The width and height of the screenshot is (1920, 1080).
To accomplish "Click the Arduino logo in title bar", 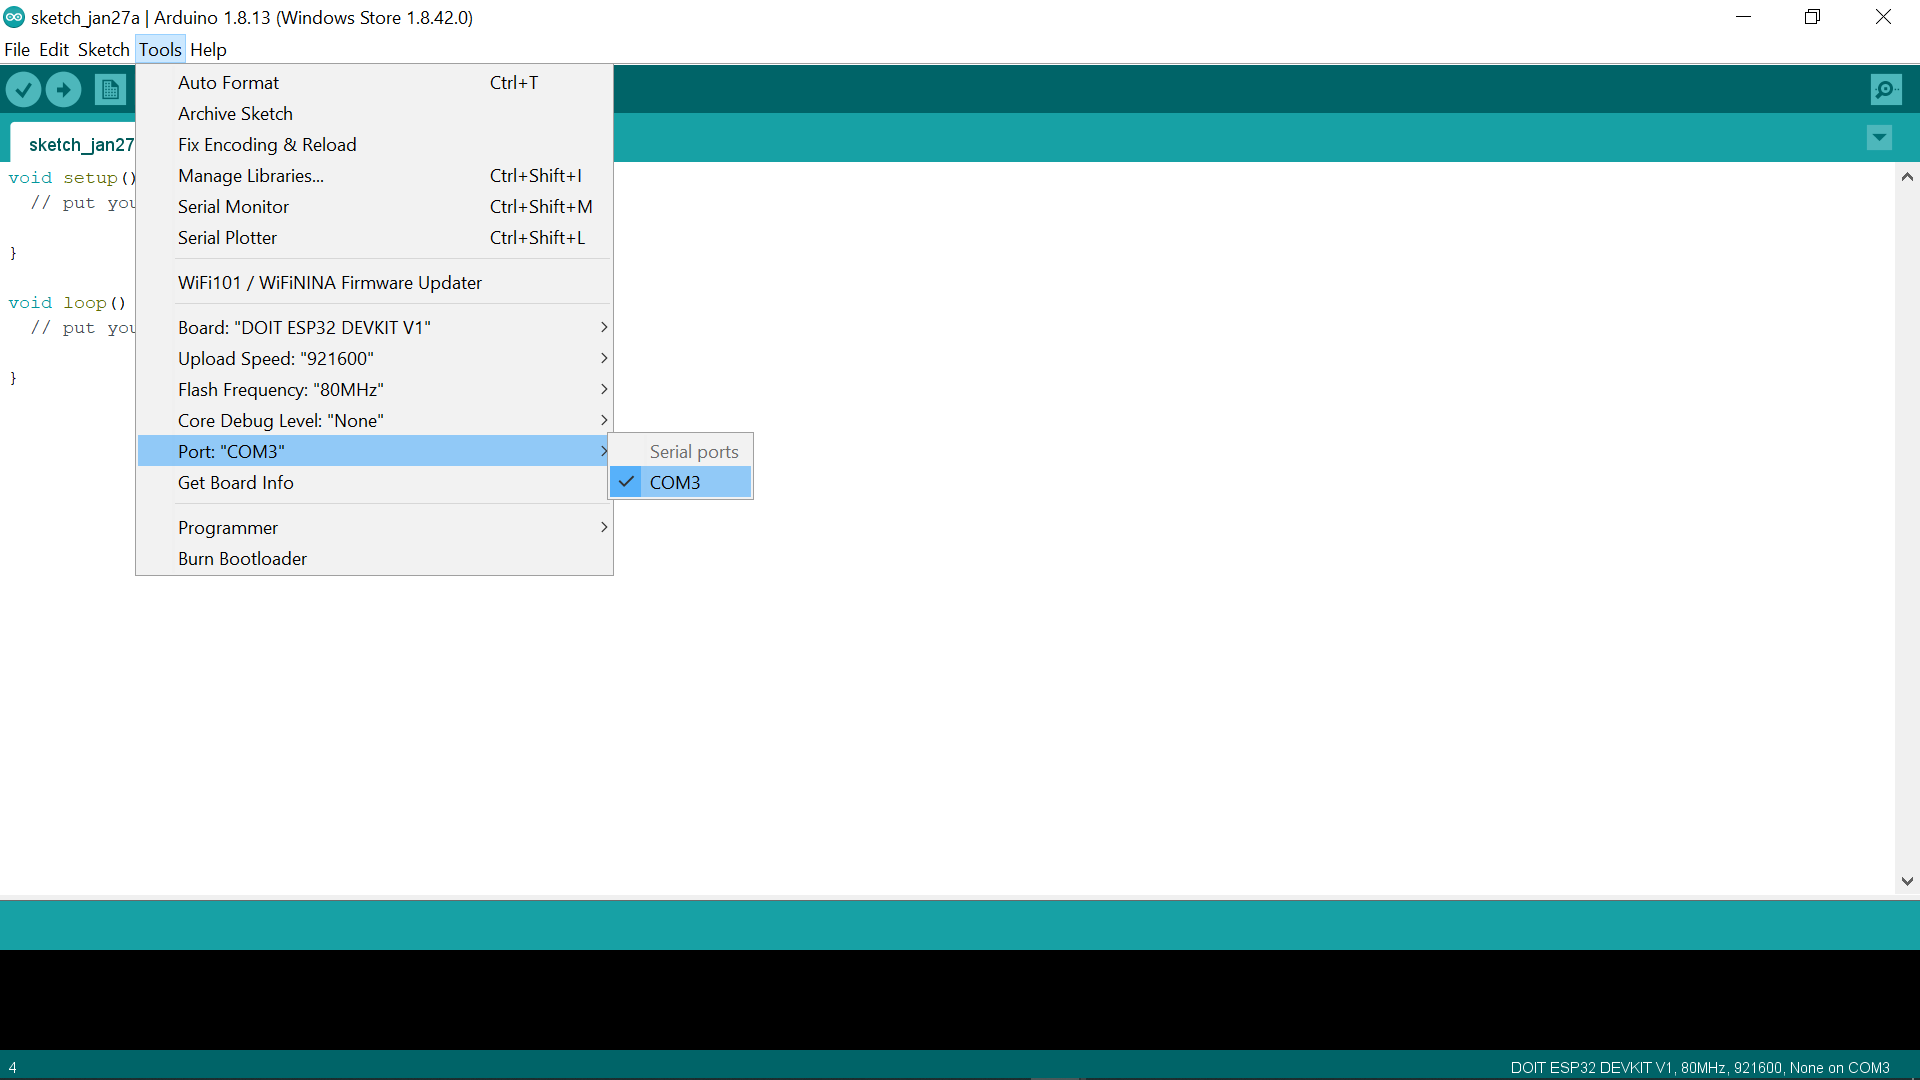I will point(14,17).
